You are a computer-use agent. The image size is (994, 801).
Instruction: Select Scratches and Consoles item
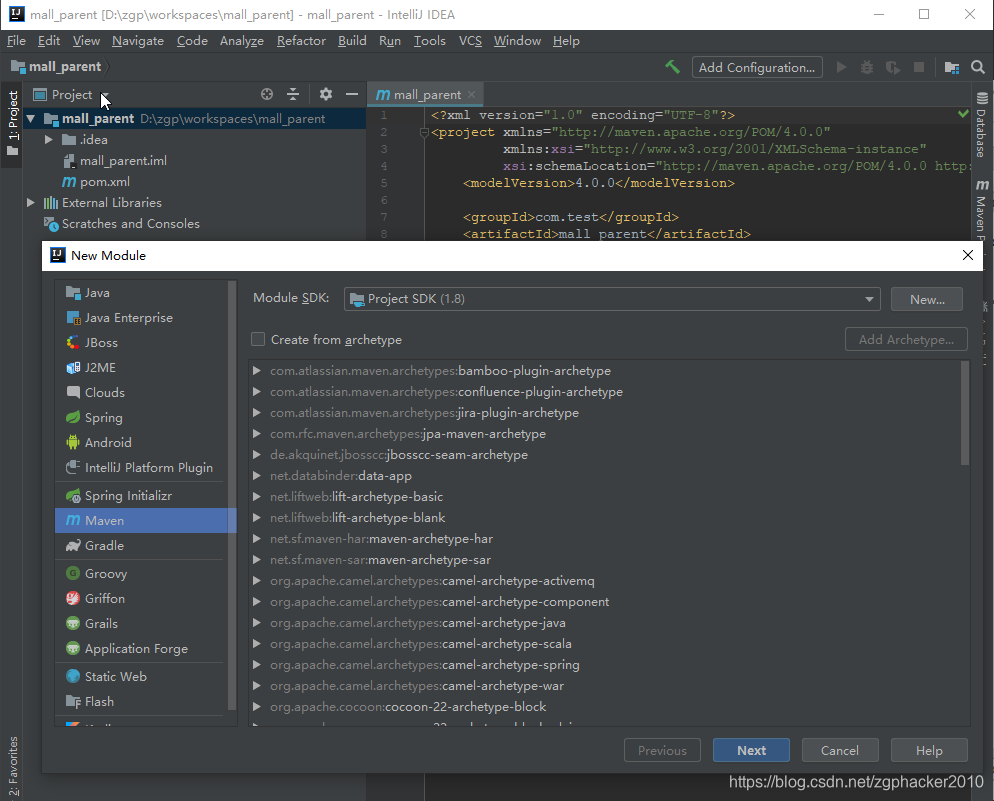122,224
